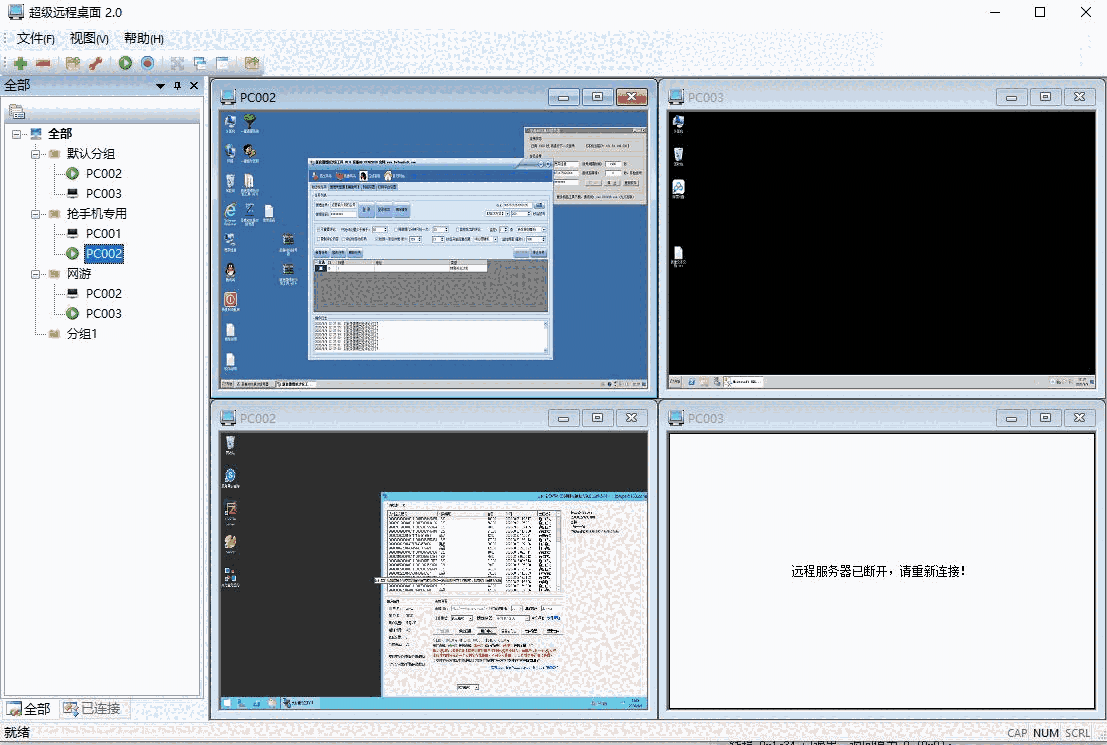
Task: Click the fullscreen arrows toolbar icon
Action: (x=177, y=64)
